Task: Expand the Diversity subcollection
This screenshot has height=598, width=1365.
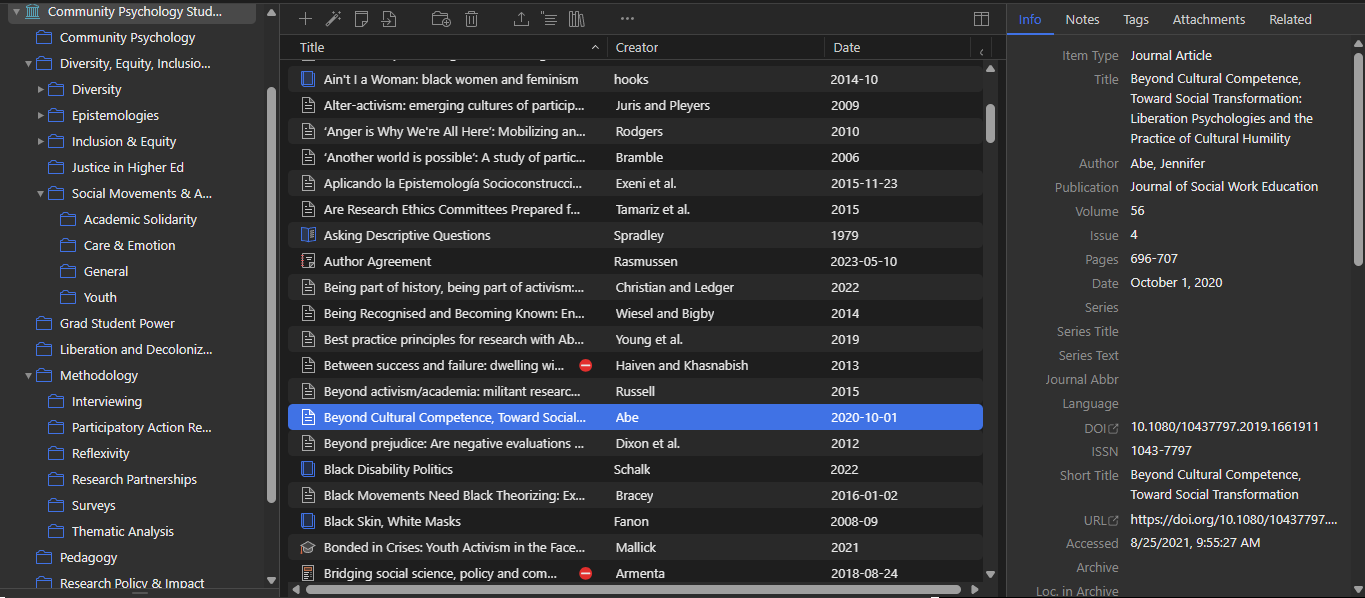Action: 41,89
